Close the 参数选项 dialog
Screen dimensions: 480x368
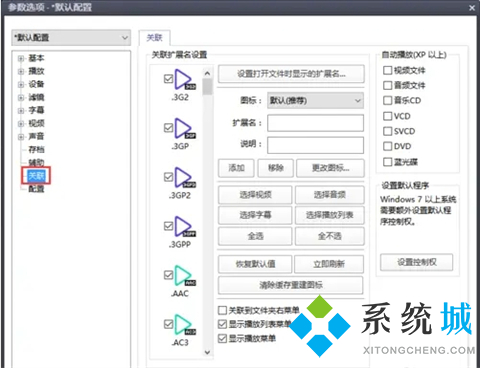(x=472, y=8)
